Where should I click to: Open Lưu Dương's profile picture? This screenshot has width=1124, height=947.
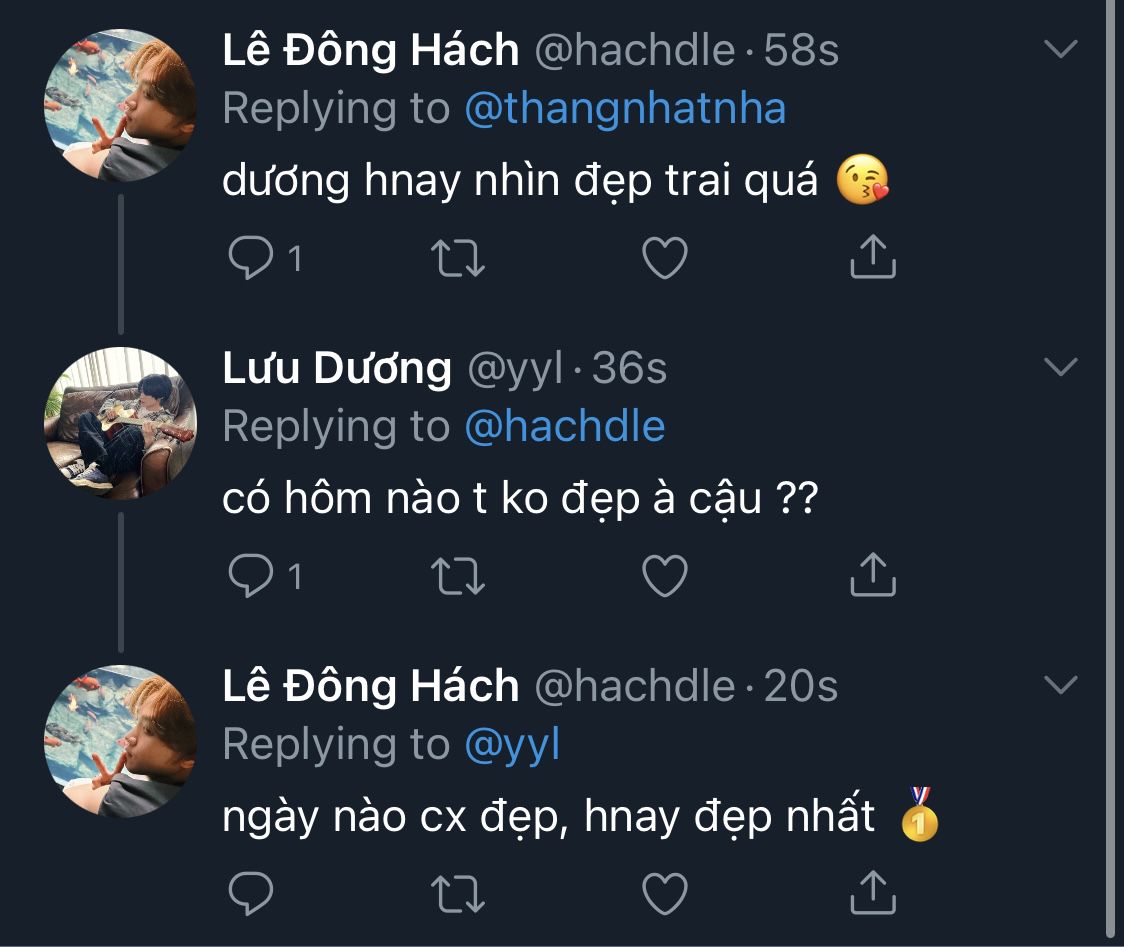(120, 424)
